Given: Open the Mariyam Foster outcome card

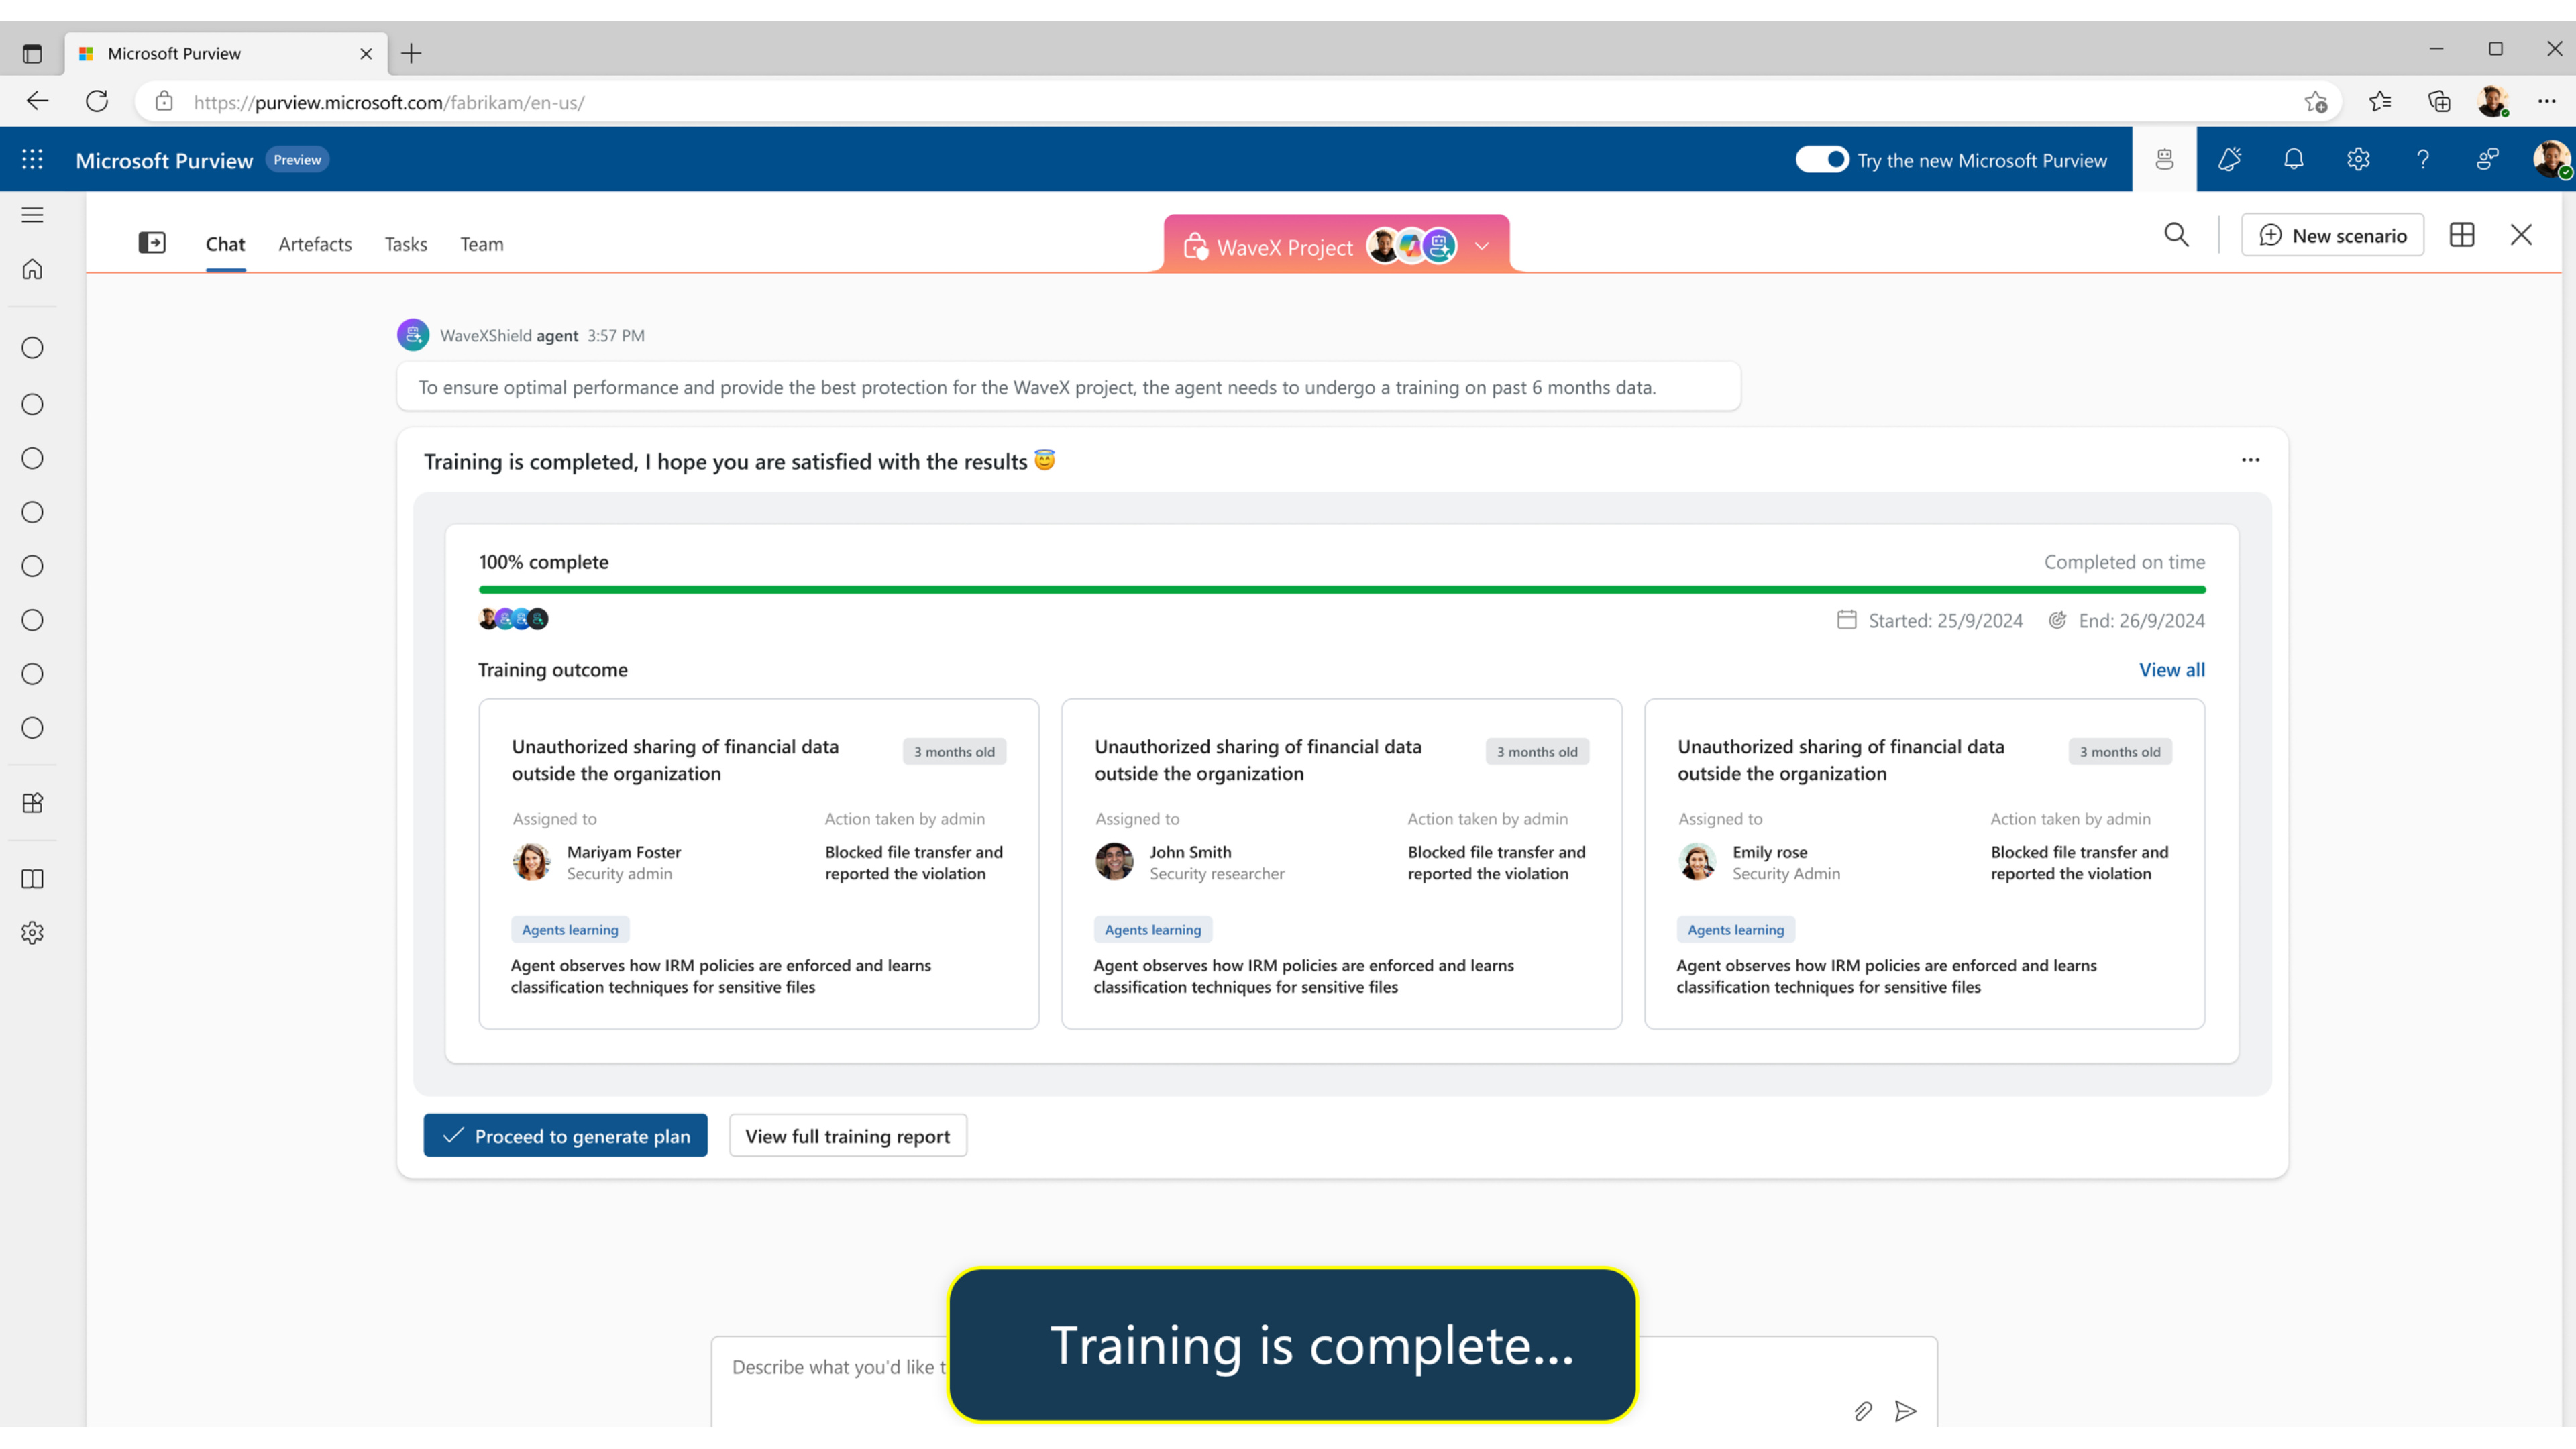Looking at the screenshot, I should click(758, 864).
